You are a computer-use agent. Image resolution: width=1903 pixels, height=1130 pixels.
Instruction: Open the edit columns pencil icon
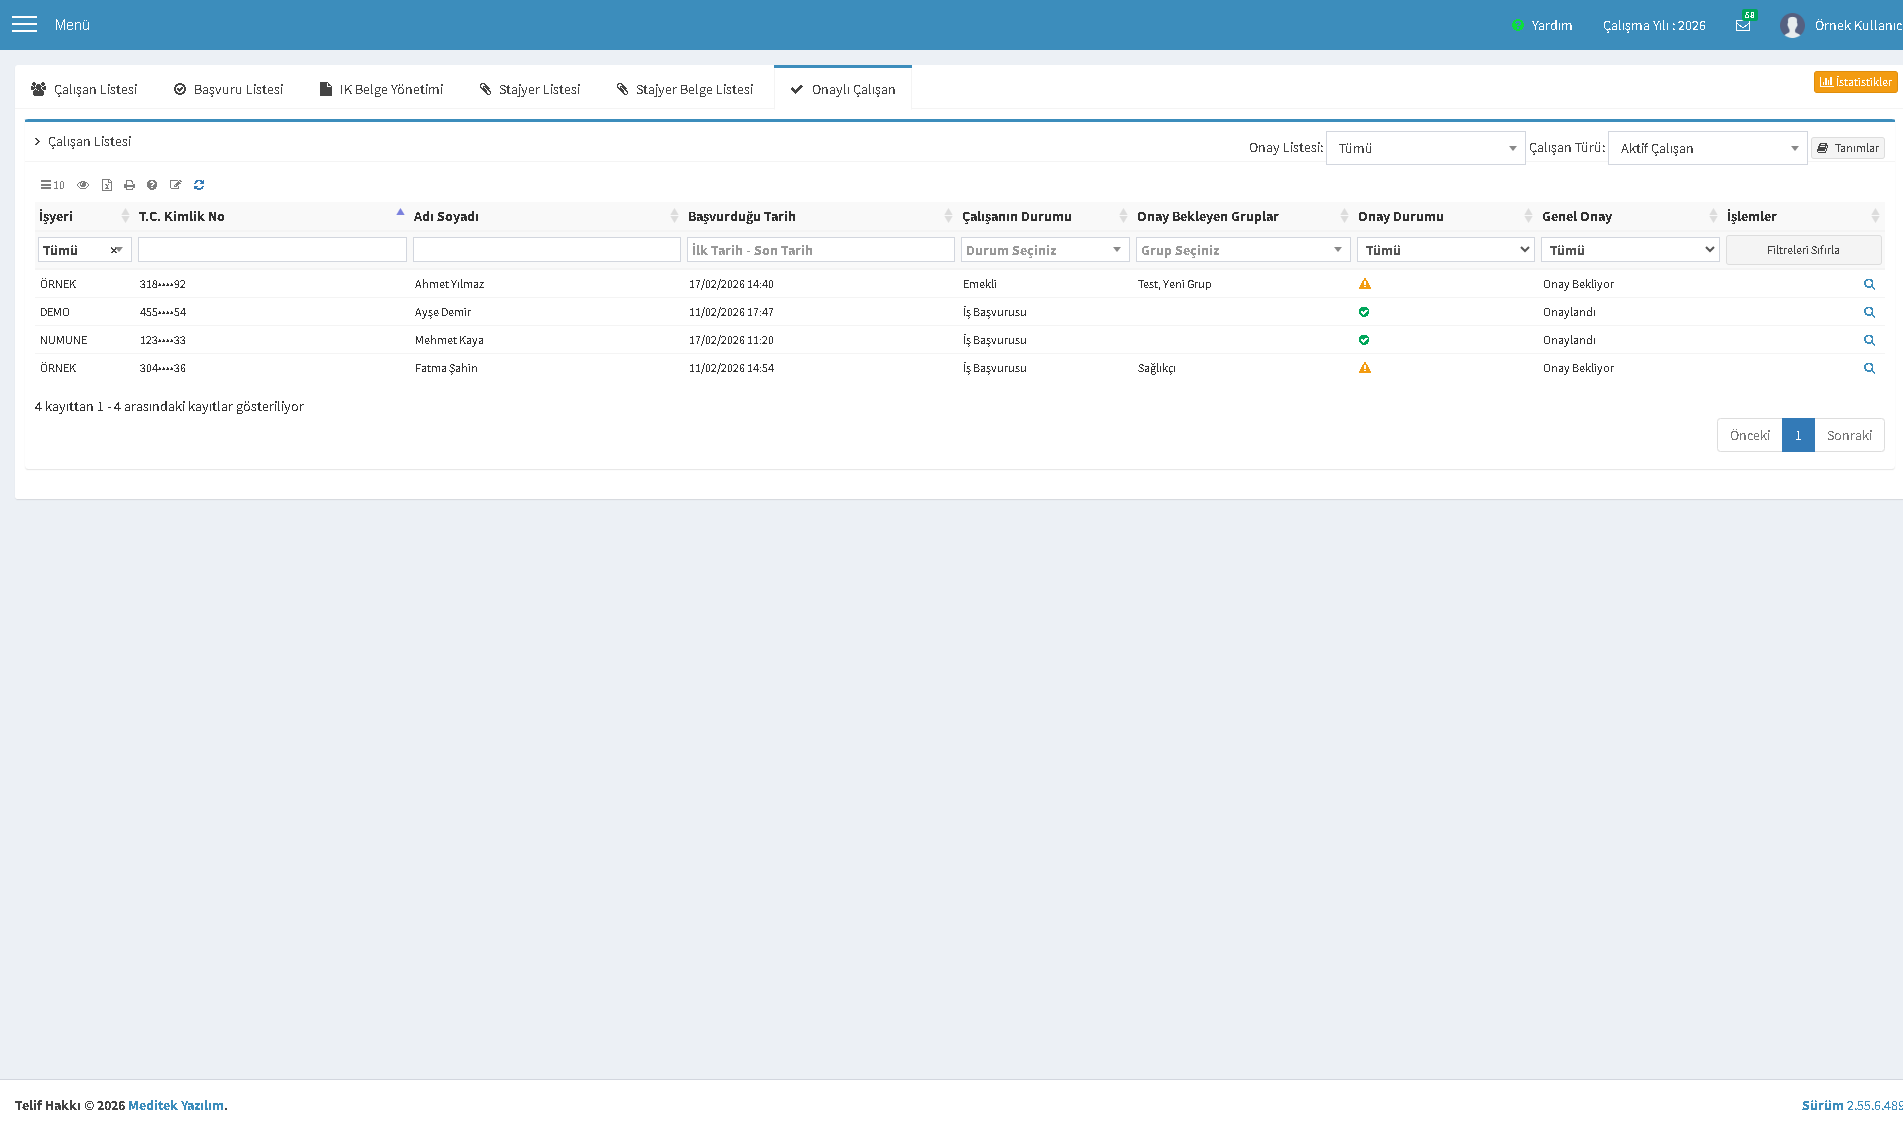pos(176,185)
